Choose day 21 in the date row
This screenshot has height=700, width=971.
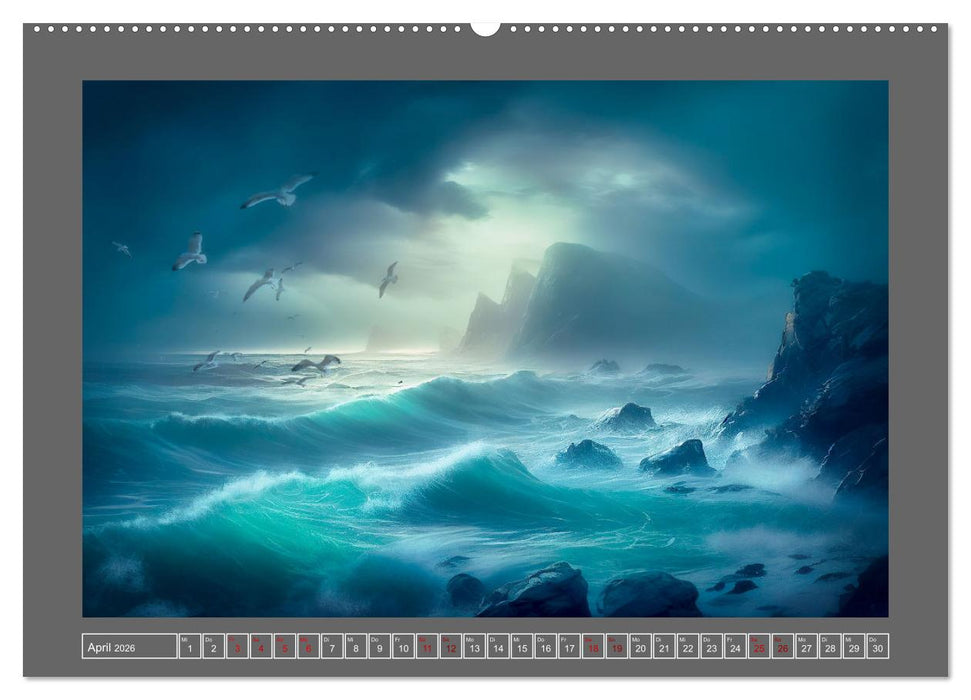tap(664, 647)
